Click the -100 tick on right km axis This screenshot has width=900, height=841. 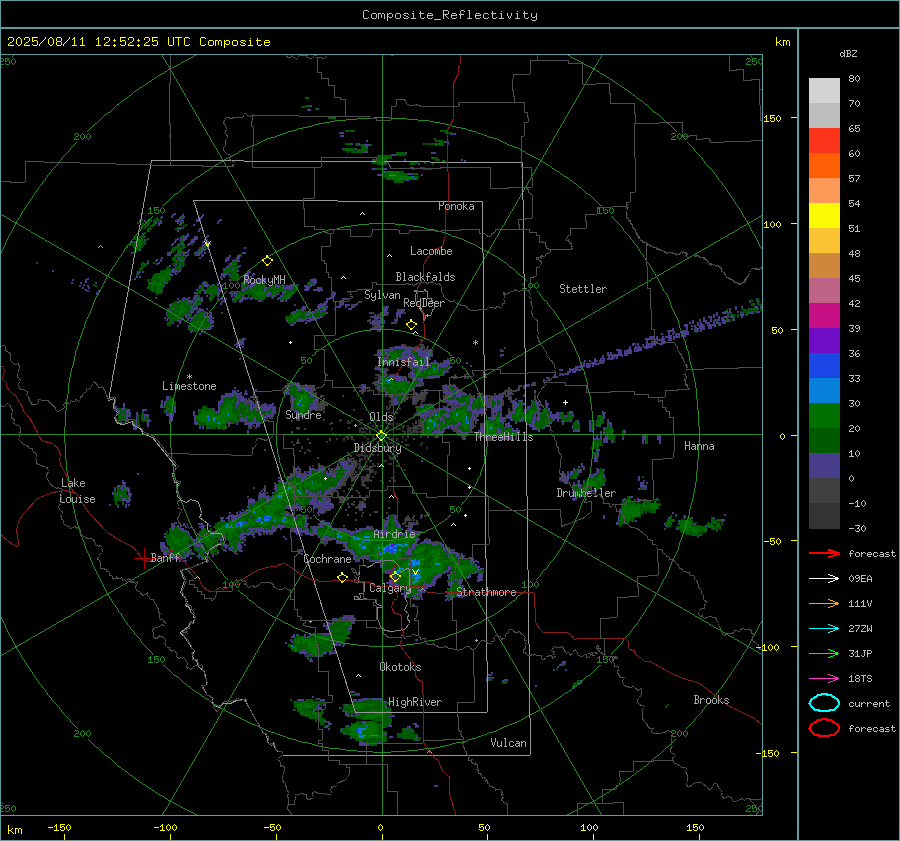click(767, 647)
